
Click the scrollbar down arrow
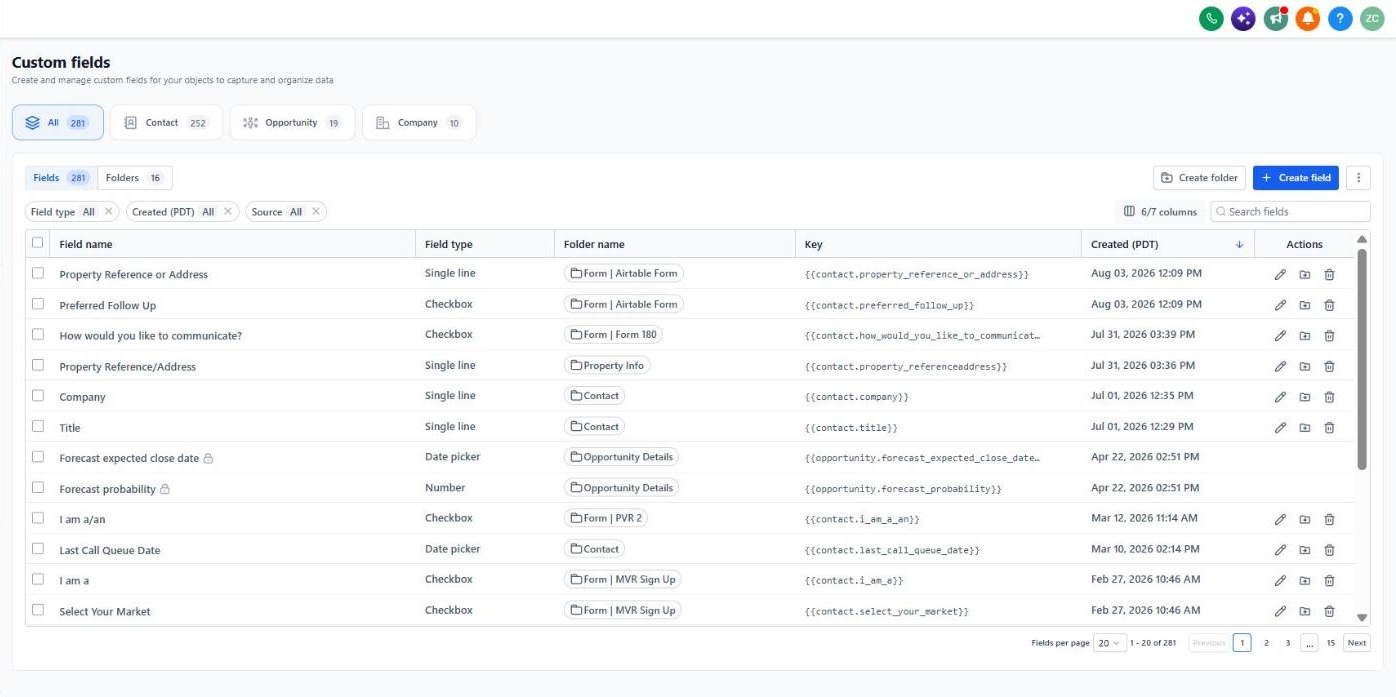coord(1362,618)
